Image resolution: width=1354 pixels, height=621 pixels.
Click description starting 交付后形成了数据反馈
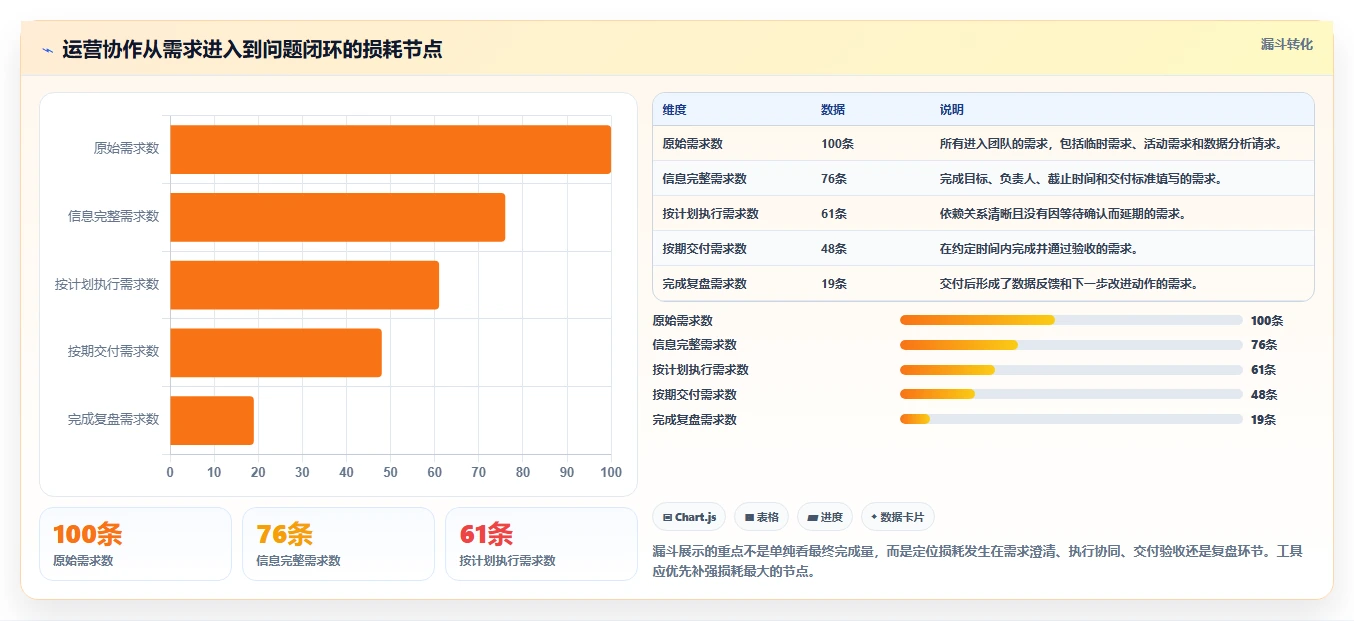click(x=1068, y=284)
